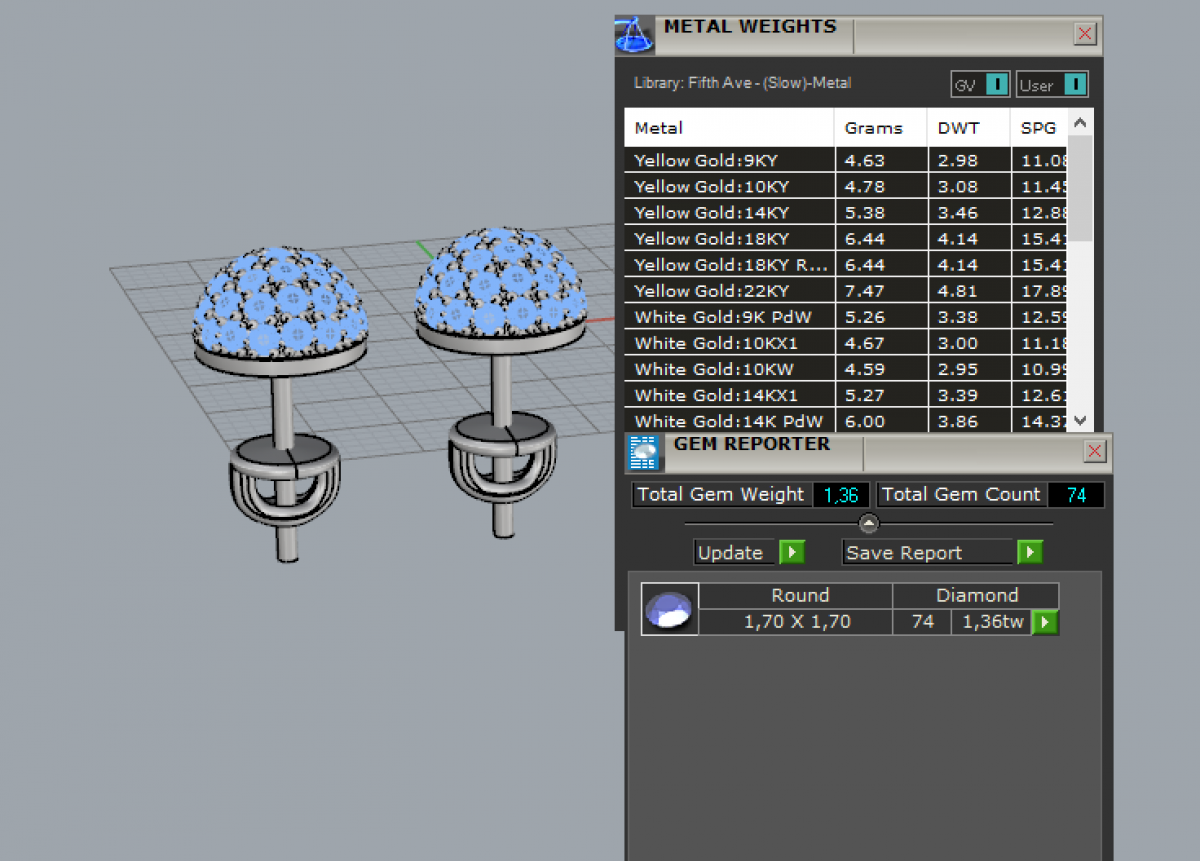Click the Metal Weights scale icon

tap(632, 36)
